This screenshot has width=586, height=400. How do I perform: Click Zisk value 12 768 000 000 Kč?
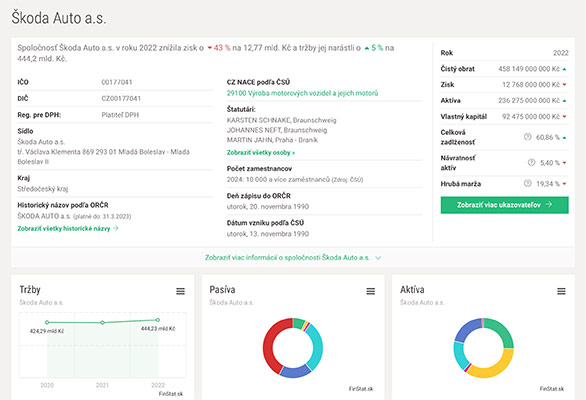coord(531,85)
